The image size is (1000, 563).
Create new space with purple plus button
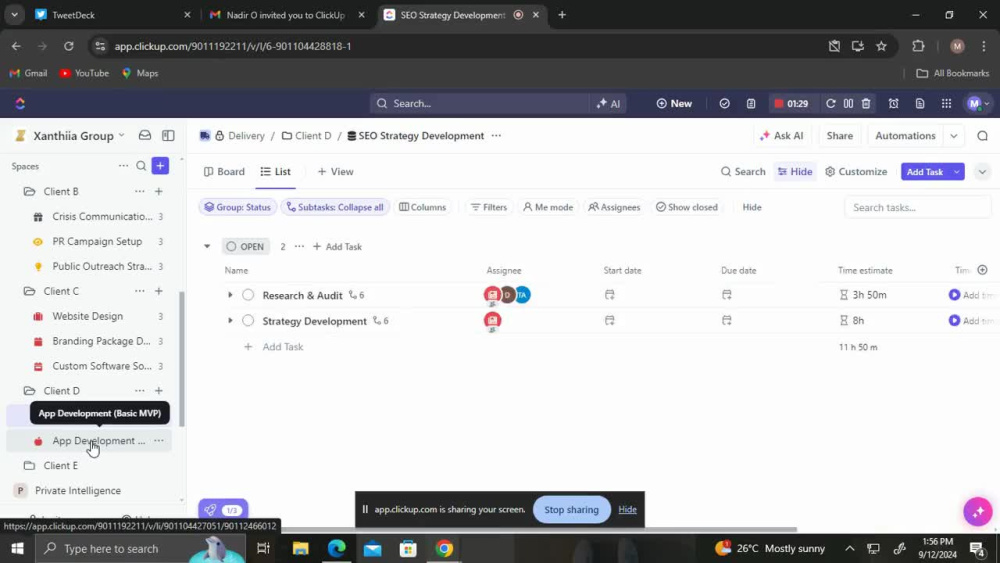point(160,166)
